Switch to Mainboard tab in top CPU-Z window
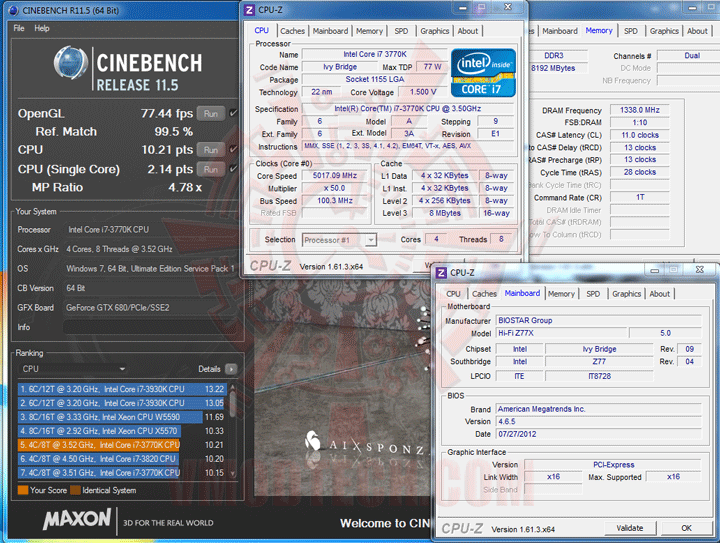 pyautogui.click(x=331, y=31)
